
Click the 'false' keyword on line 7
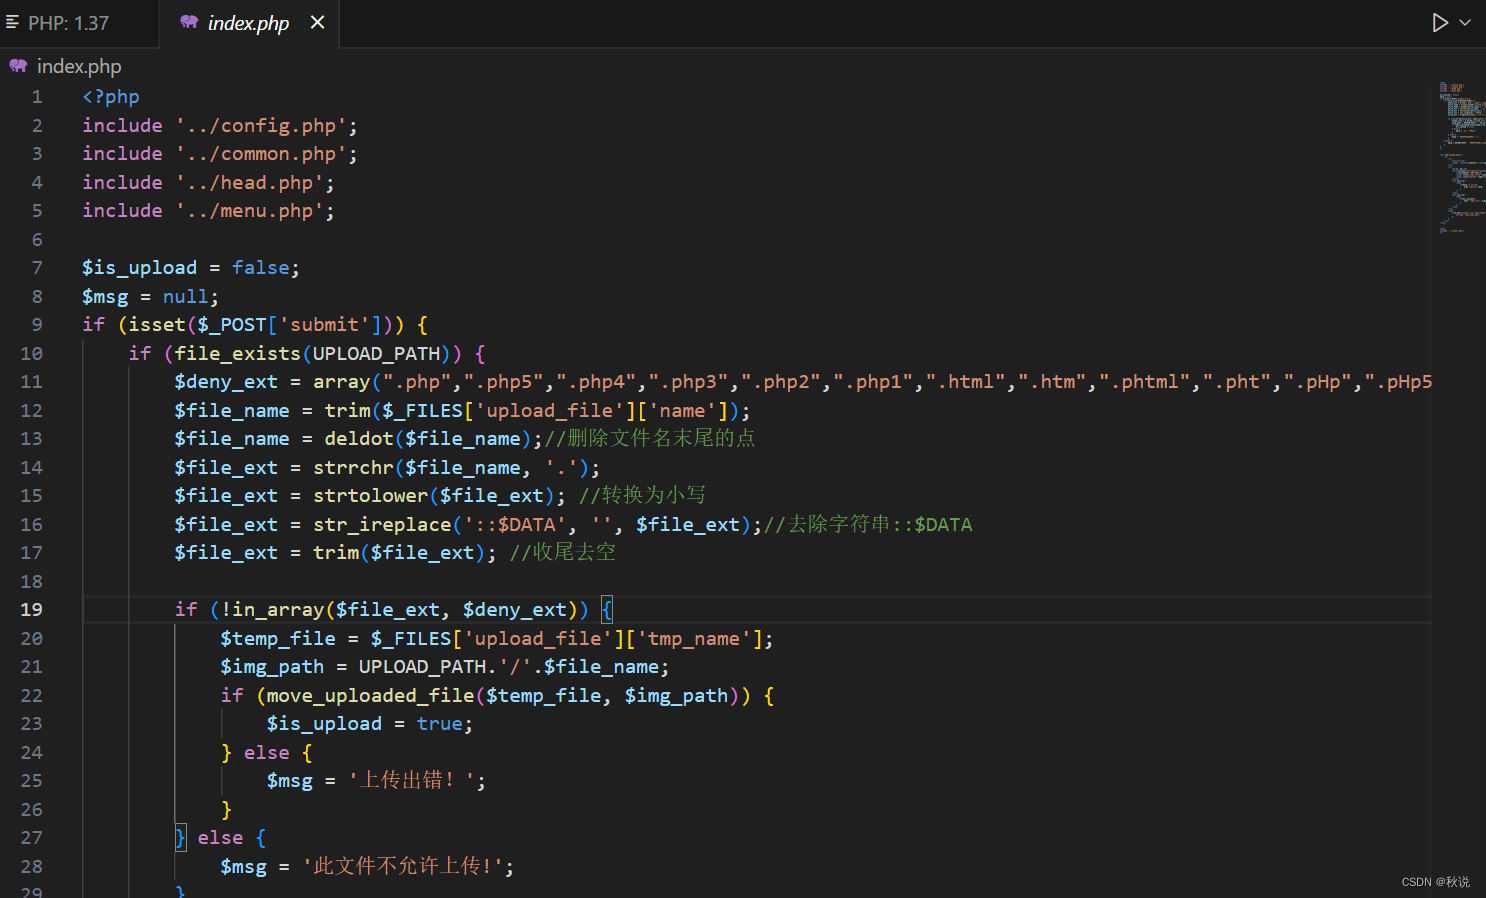point(261,268)
